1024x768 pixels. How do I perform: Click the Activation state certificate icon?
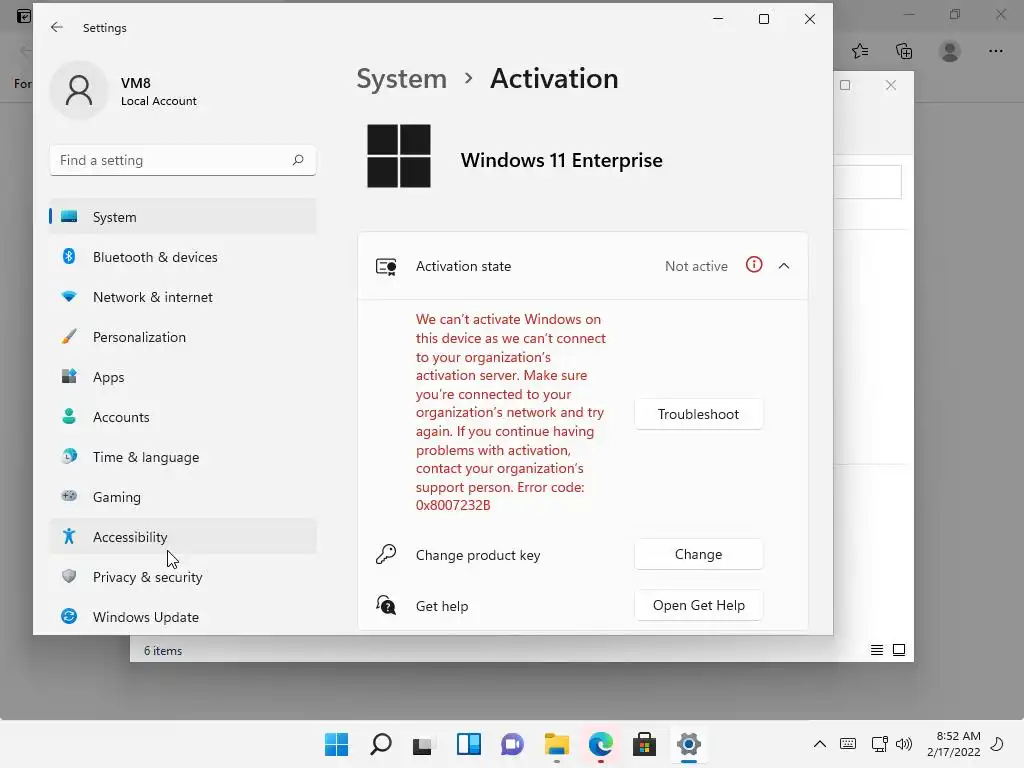point(386,266)
